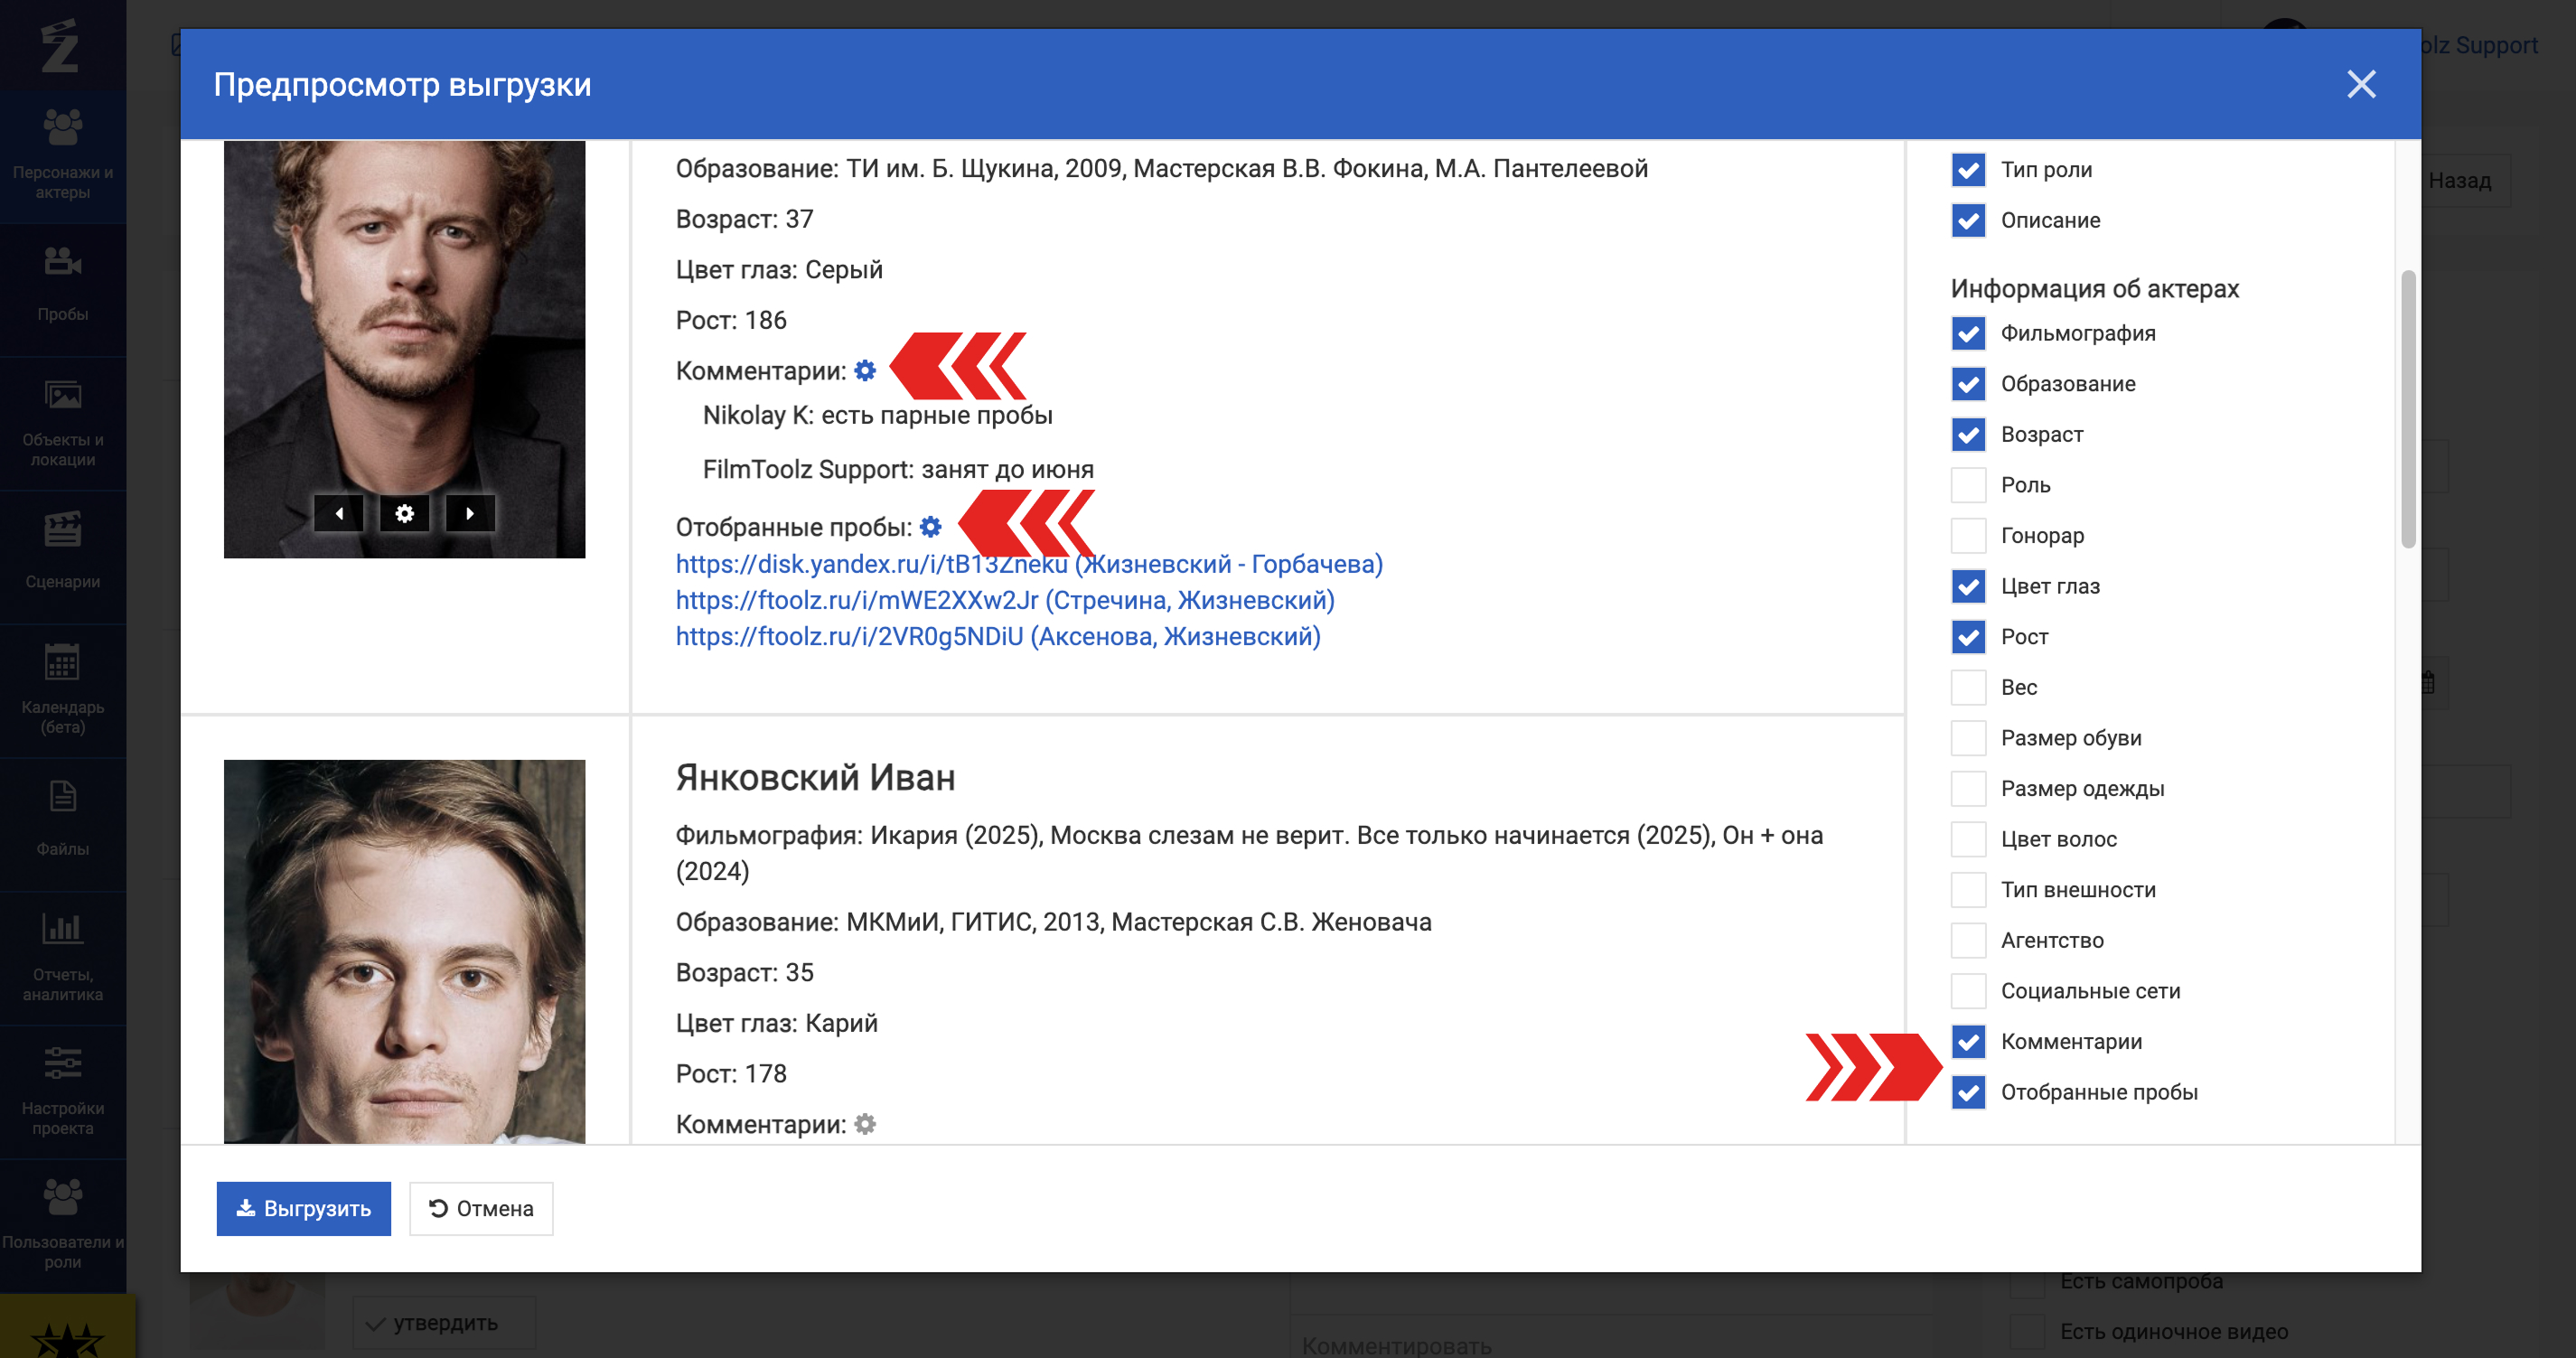Viewport: 2576px width, 1358px height.
Task: Enable the Гонорар checkbox
Action: pyautogui.click(x=1968, y=536)
